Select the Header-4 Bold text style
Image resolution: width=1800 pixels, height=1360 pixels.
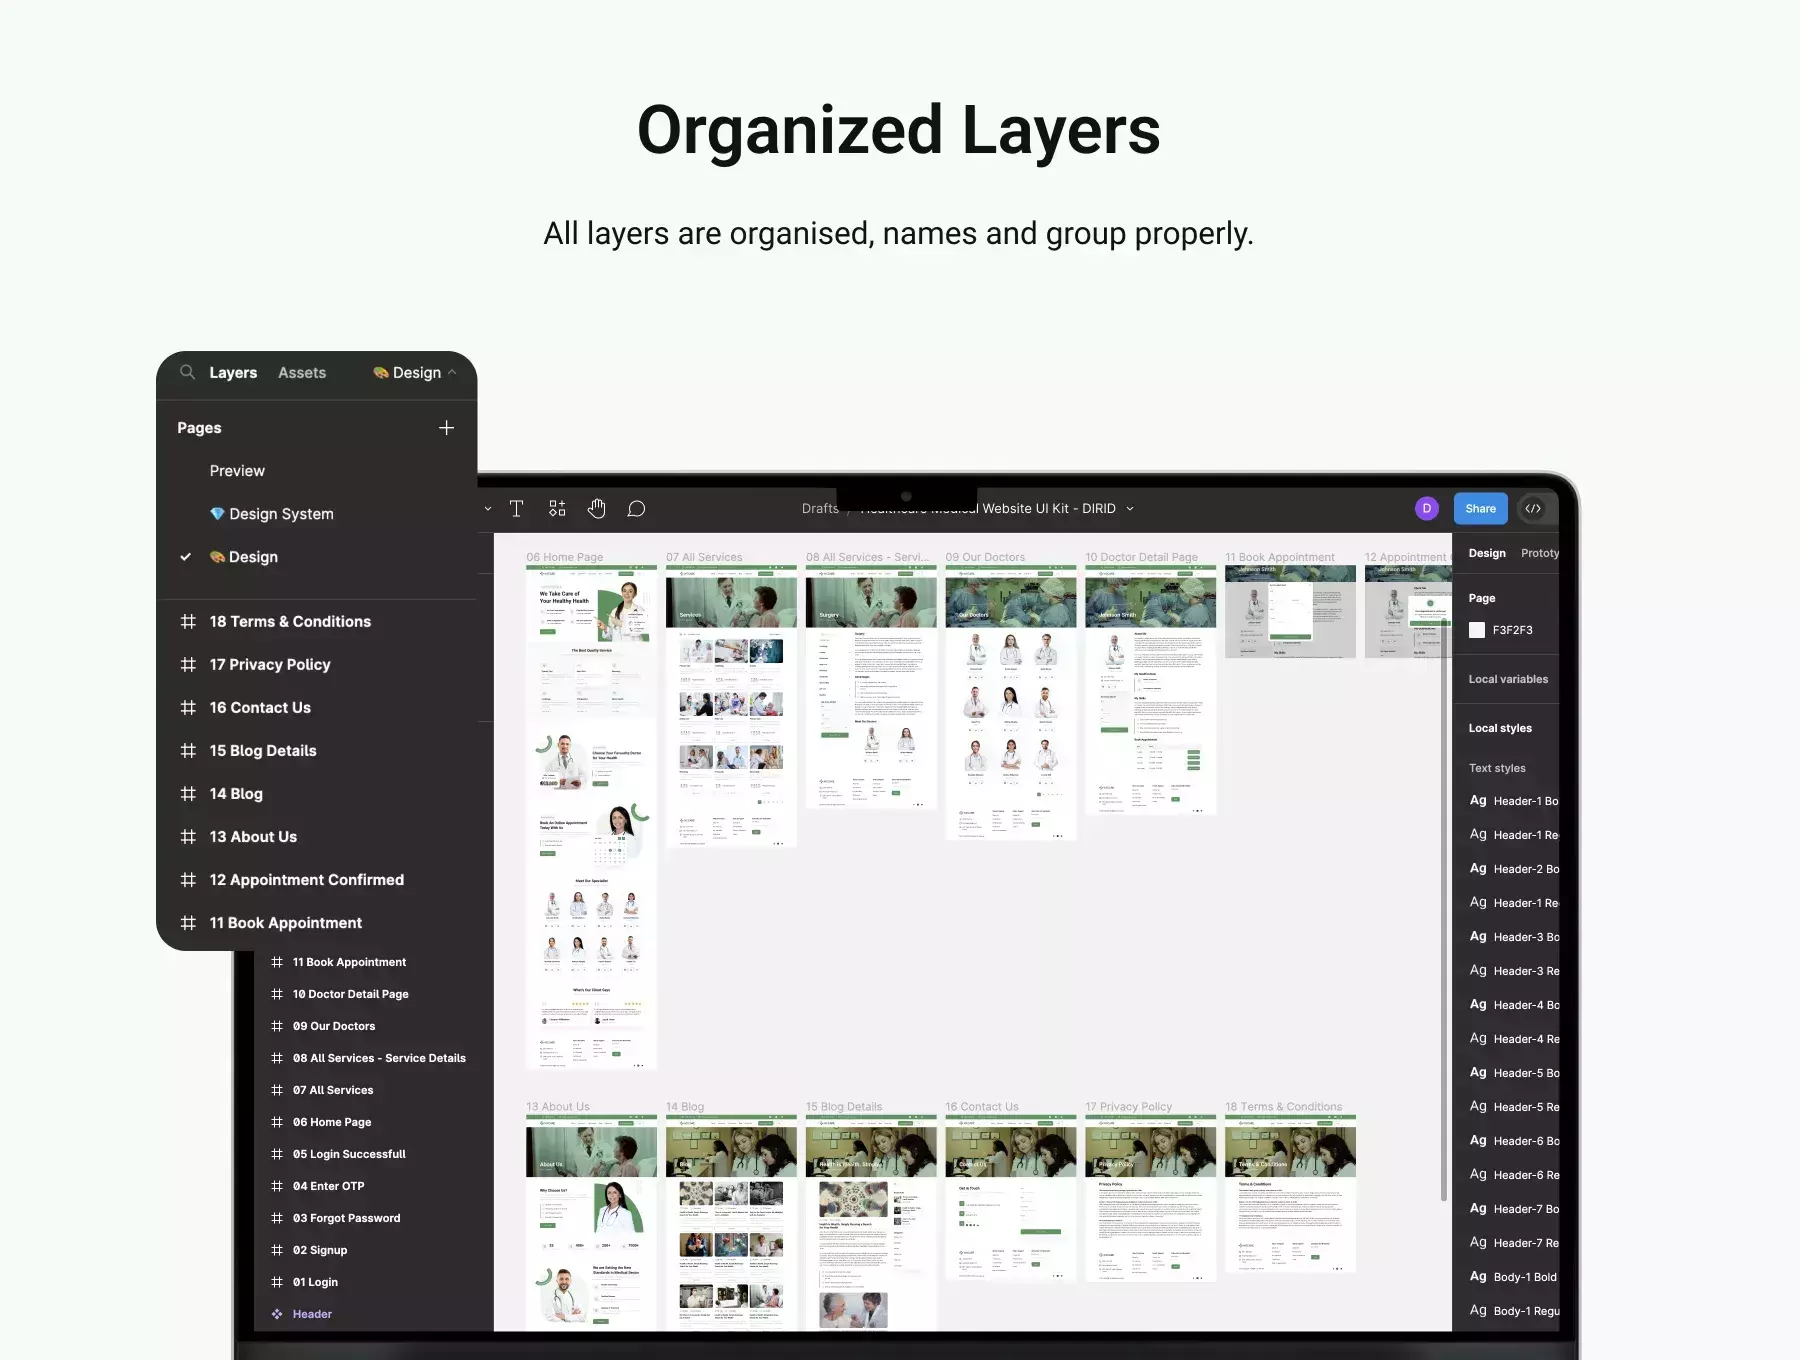point(1514,1005)
